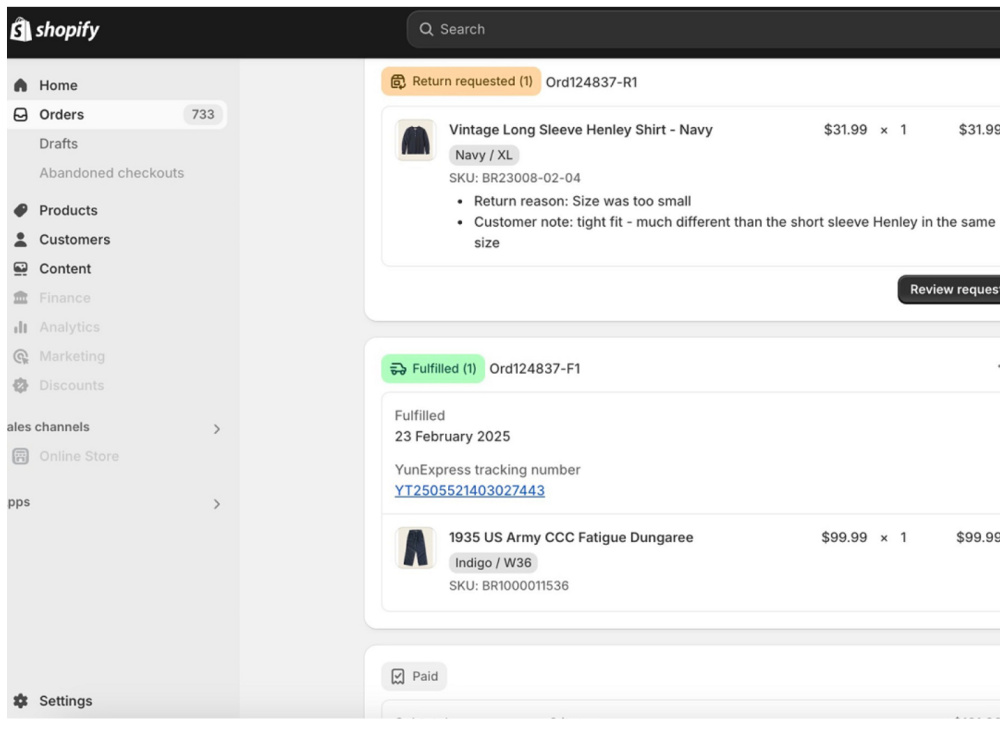The height and width of the screenshot is (750, 1000).
Task: Open YunExpress tracking link YT2505521403027443
Action: click(x=469, y=490)
